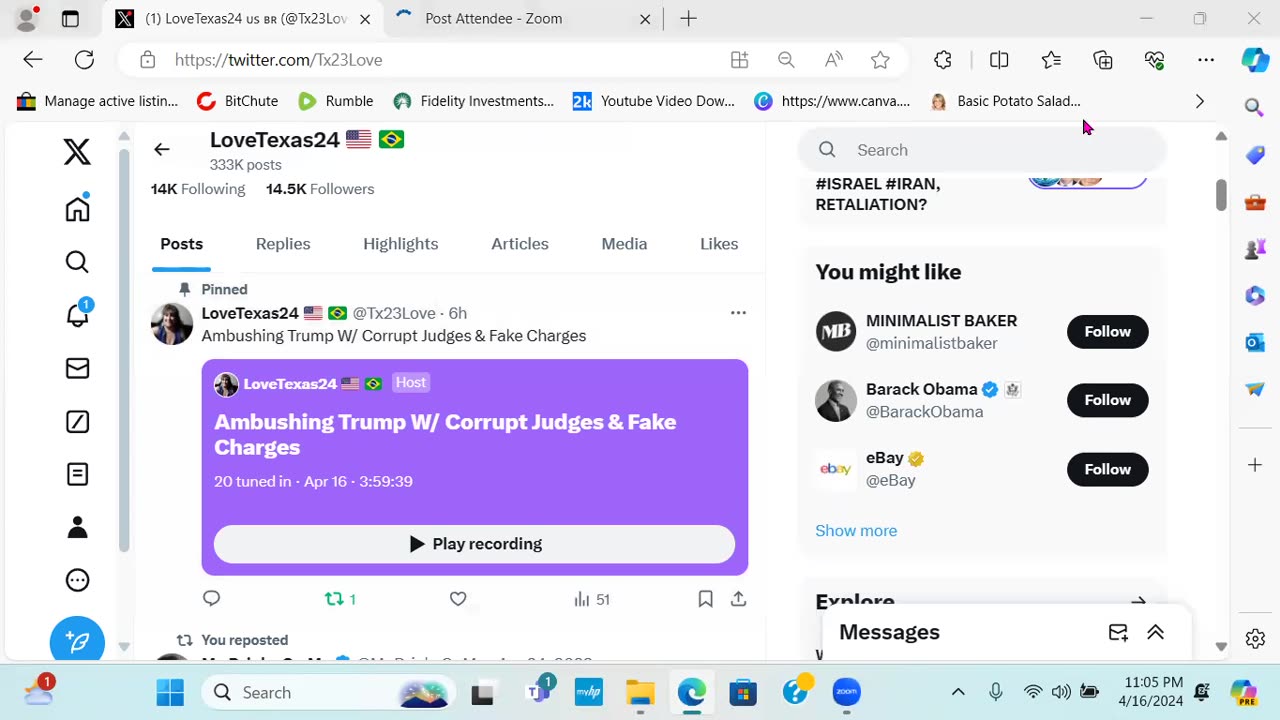Viewport: 1280px width, 720px height.
Task: Click the browser address bar URL
Action: click(x=278, y=60)
